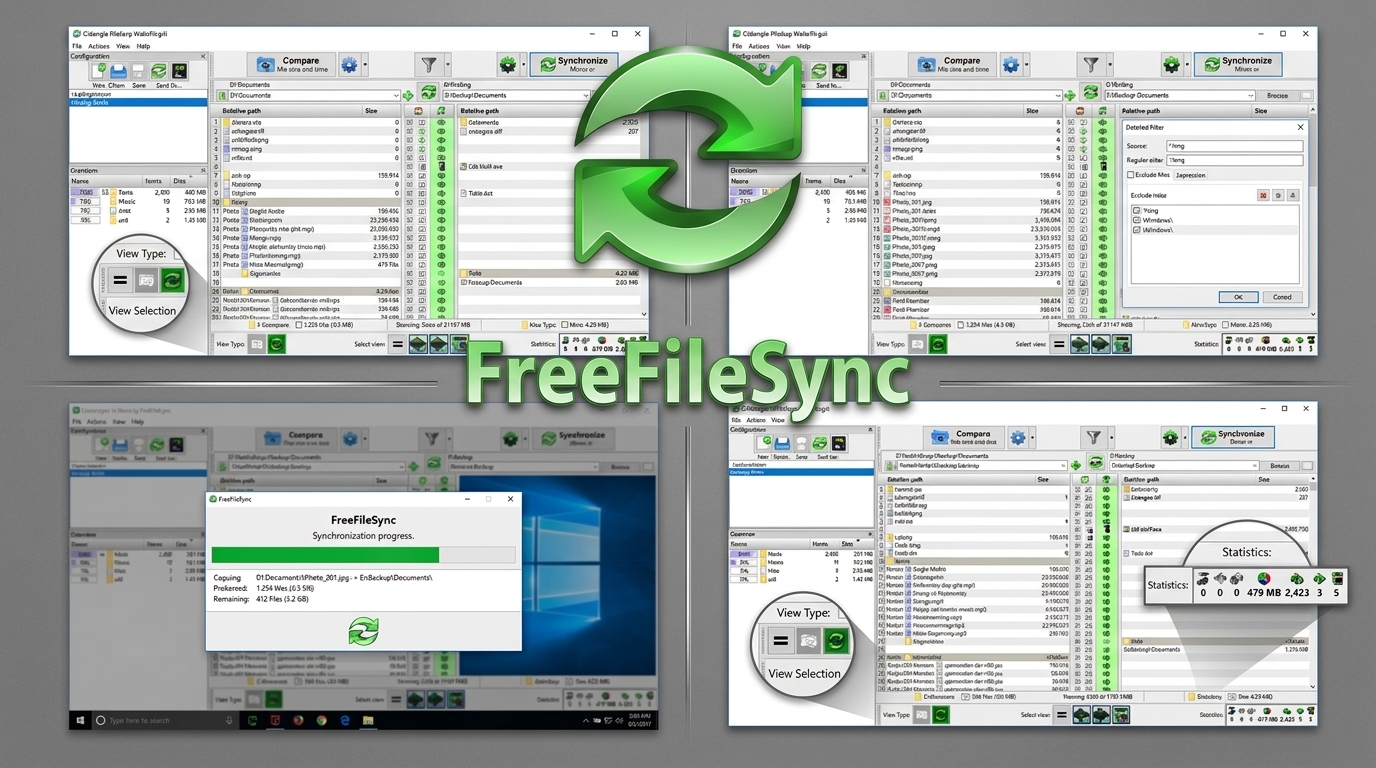Open File Explorer from the taskbar

pos(369,720)
